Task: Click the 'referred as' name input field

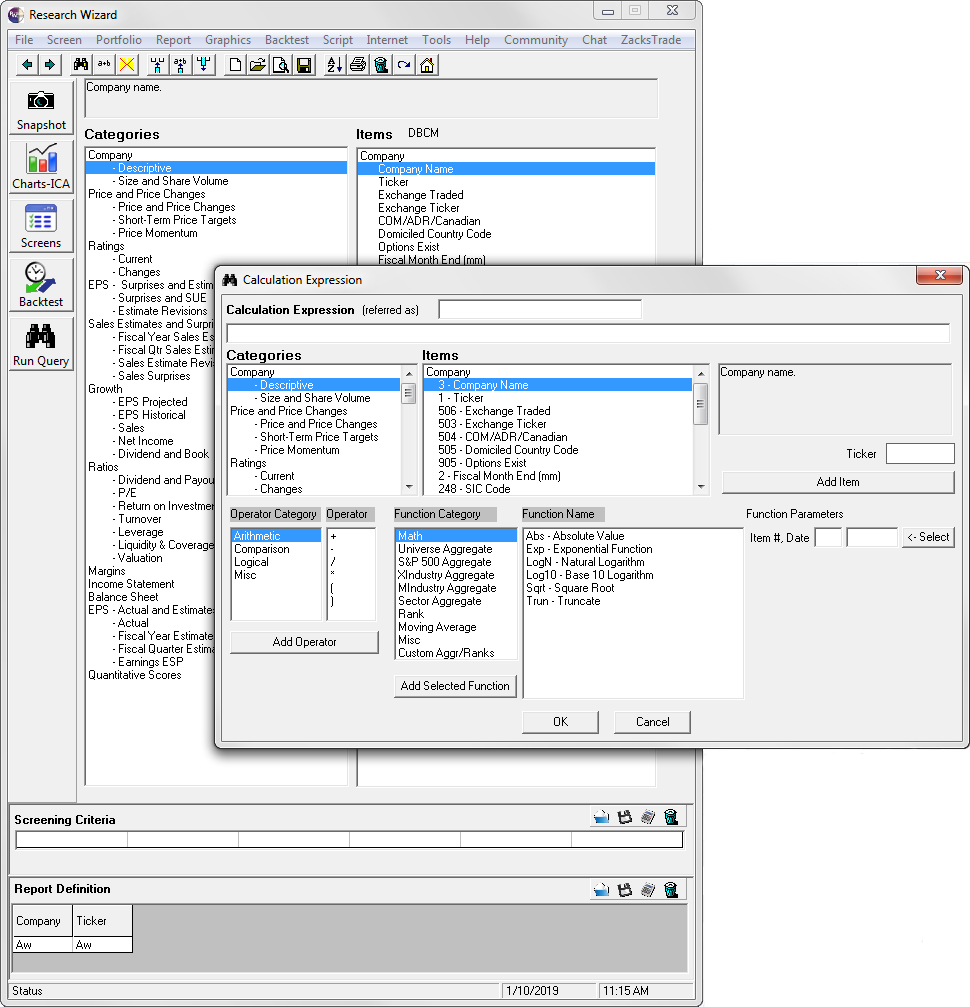Action: (x=540, y=310)
